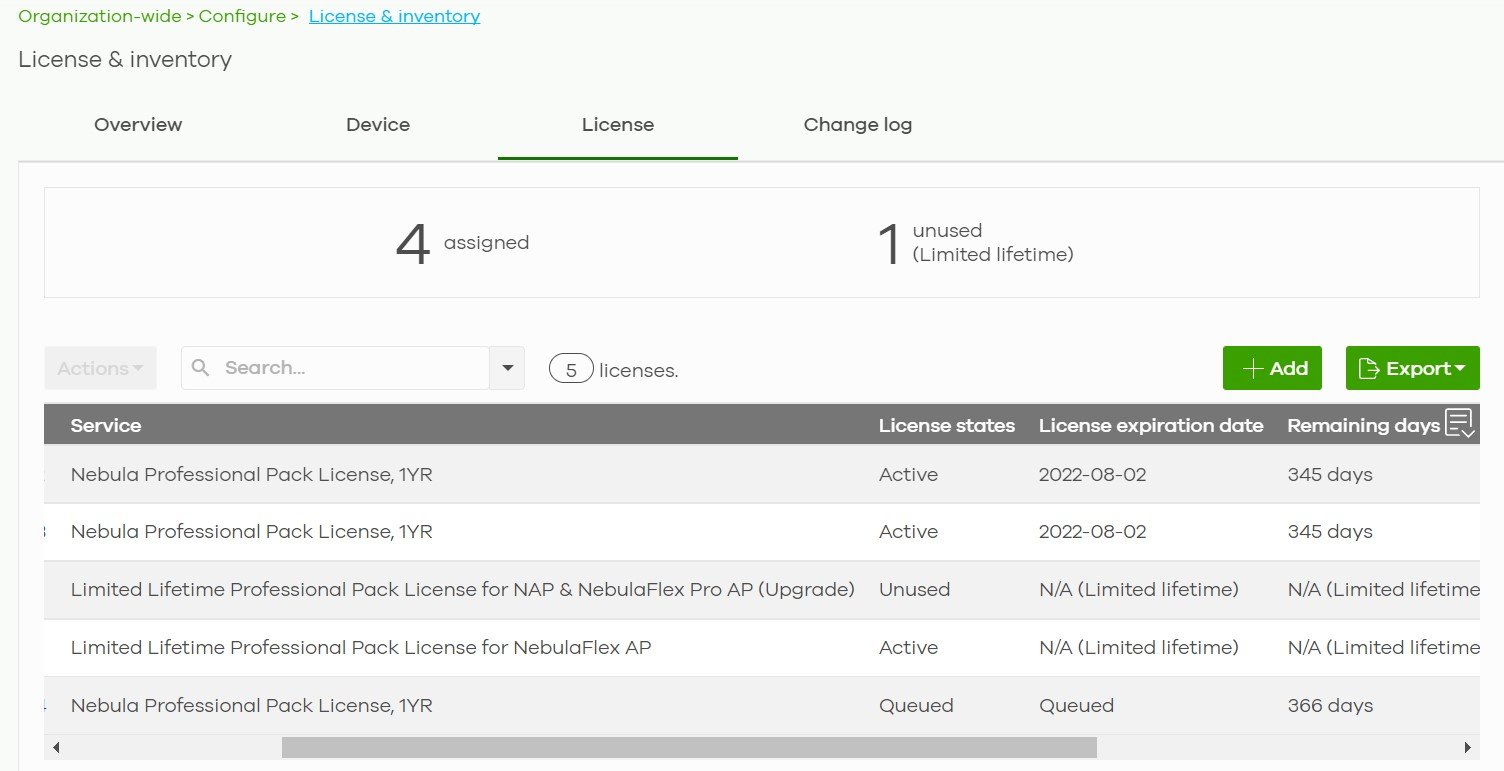Click the scrollbar right arrow
Image resolution: width=1504 pixels, height=771 pixels.
pos(1467,747)
